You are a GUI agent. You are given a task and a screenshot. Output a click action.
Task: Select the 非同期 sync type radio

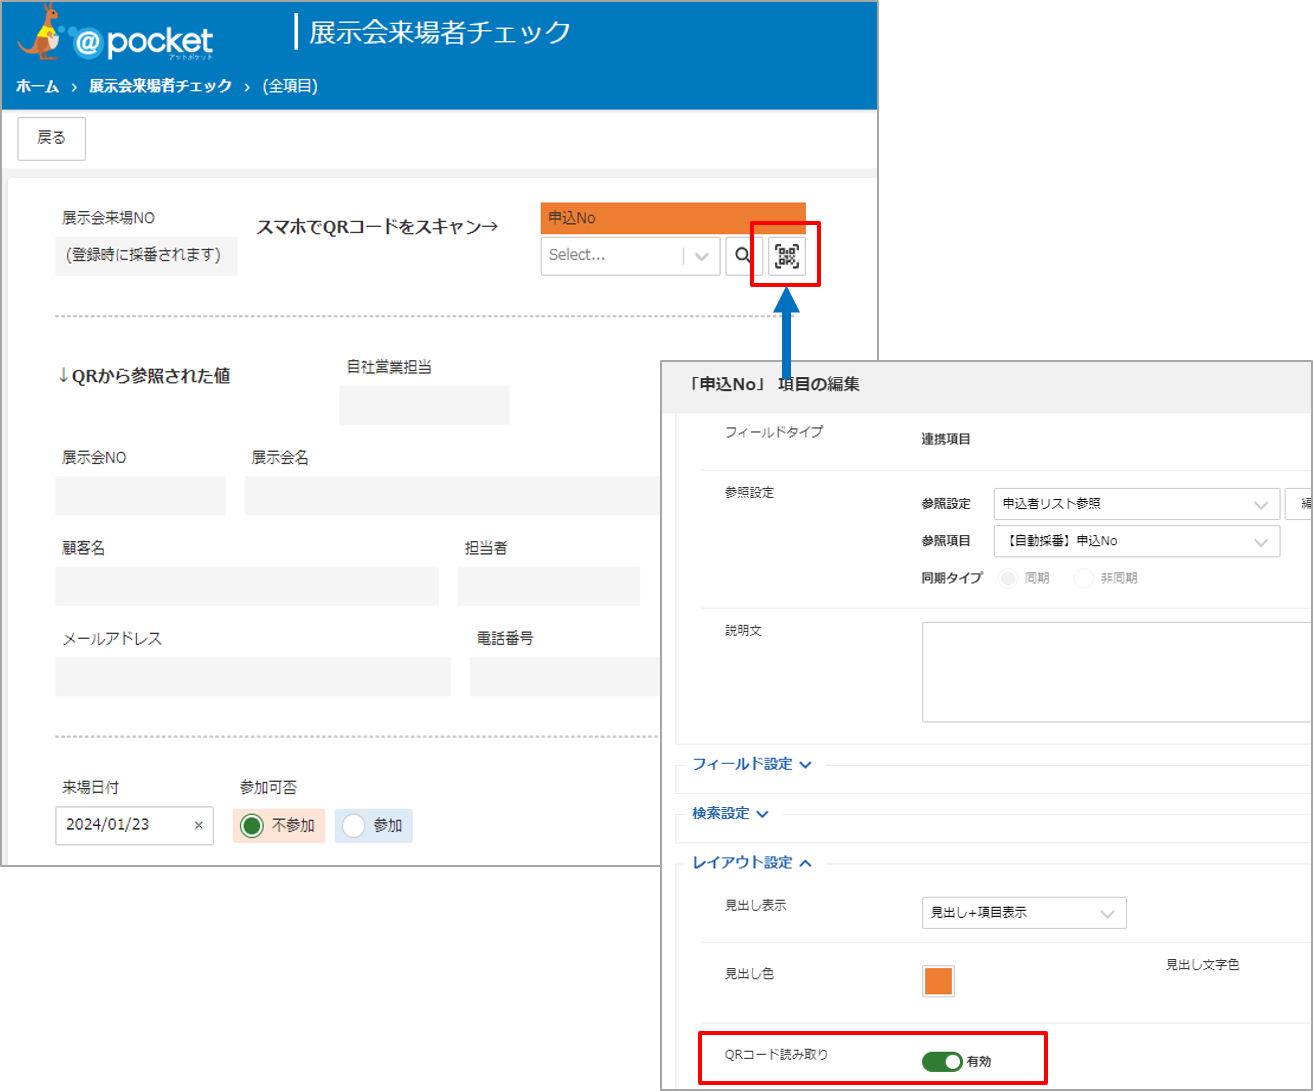tap(1083, 578)
